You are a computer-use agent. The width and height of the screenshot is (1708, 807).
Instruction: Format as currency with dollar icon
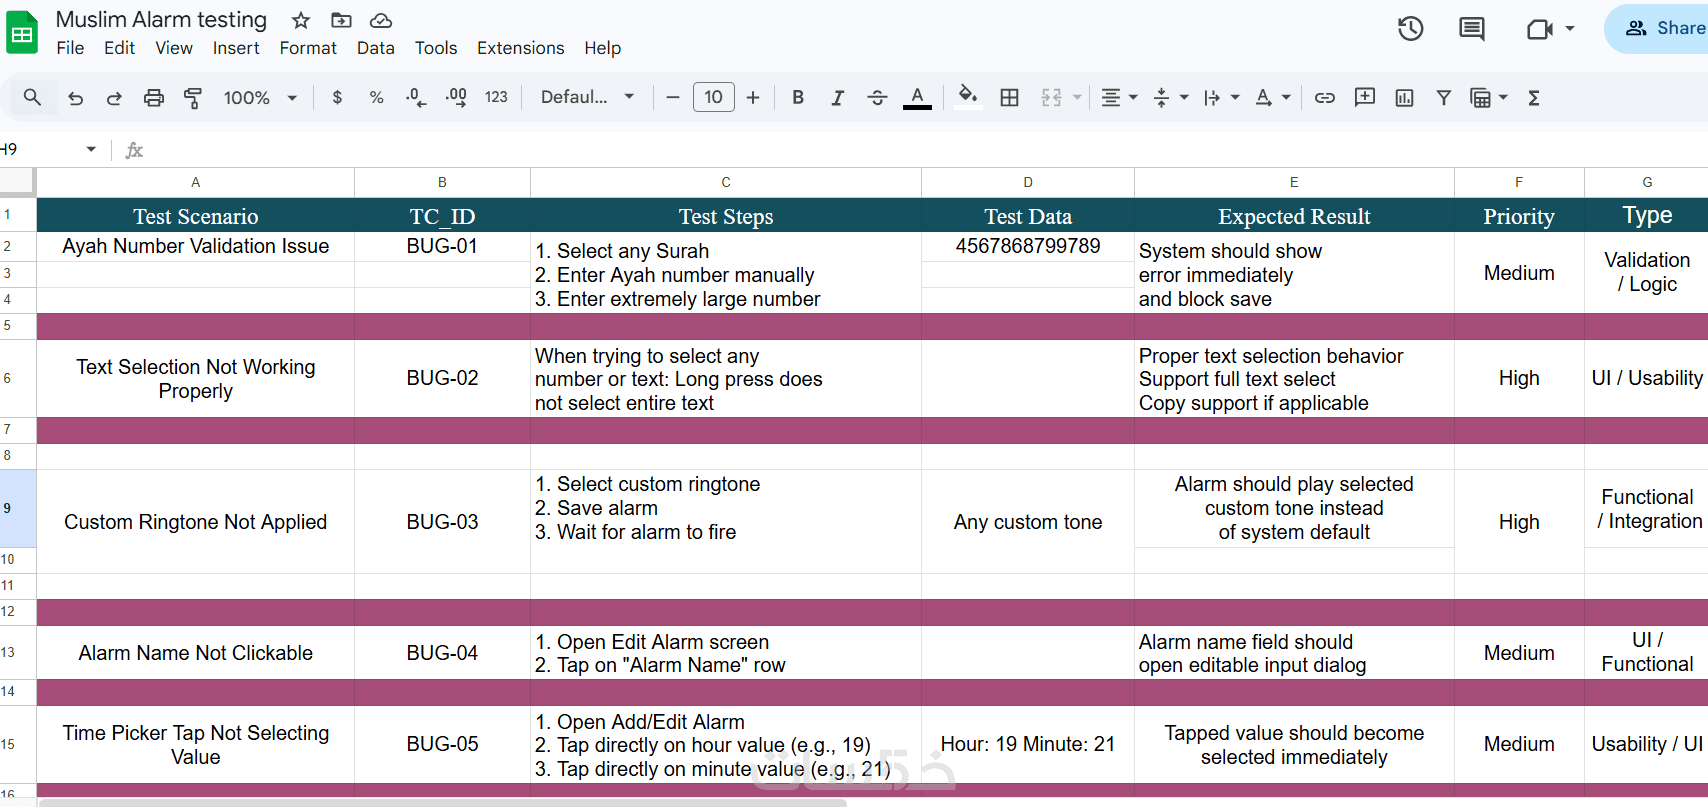click(x=337, y=97)
